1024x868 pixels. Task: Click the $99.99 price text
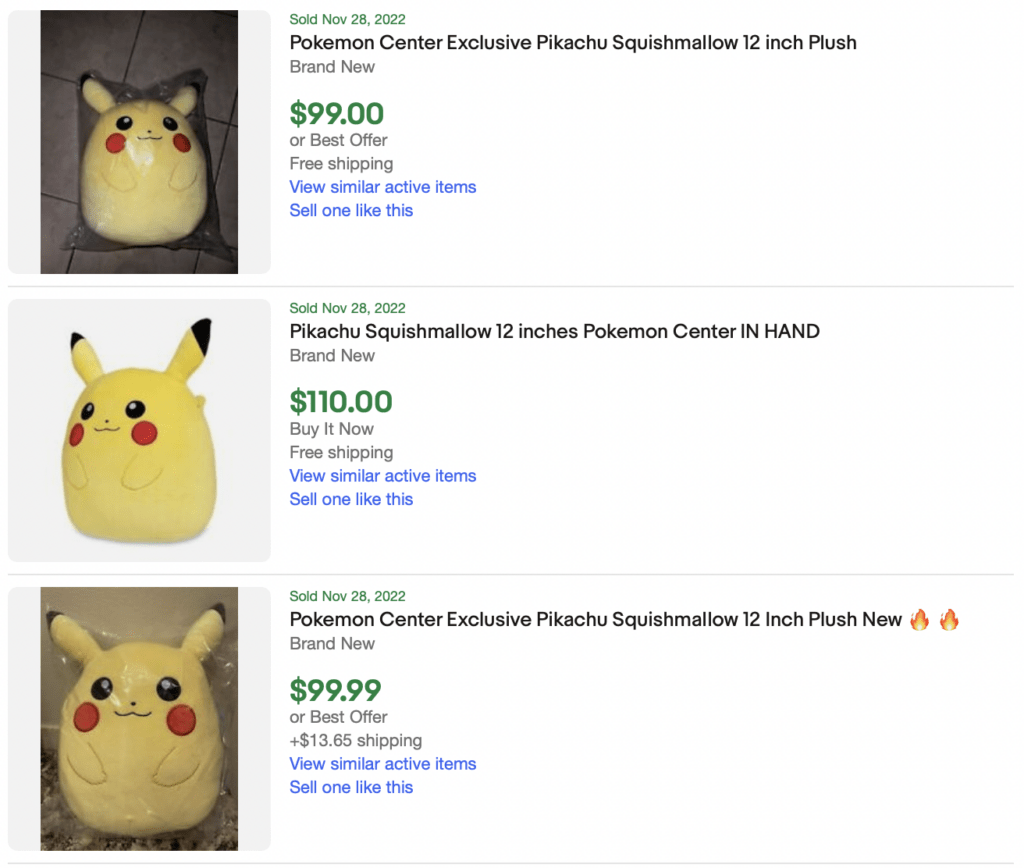(335, 691)
